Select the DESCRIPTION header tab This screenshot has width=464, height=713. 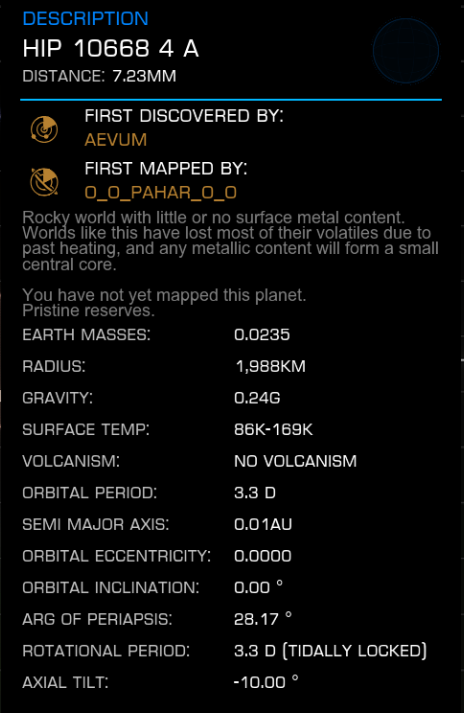86,19
